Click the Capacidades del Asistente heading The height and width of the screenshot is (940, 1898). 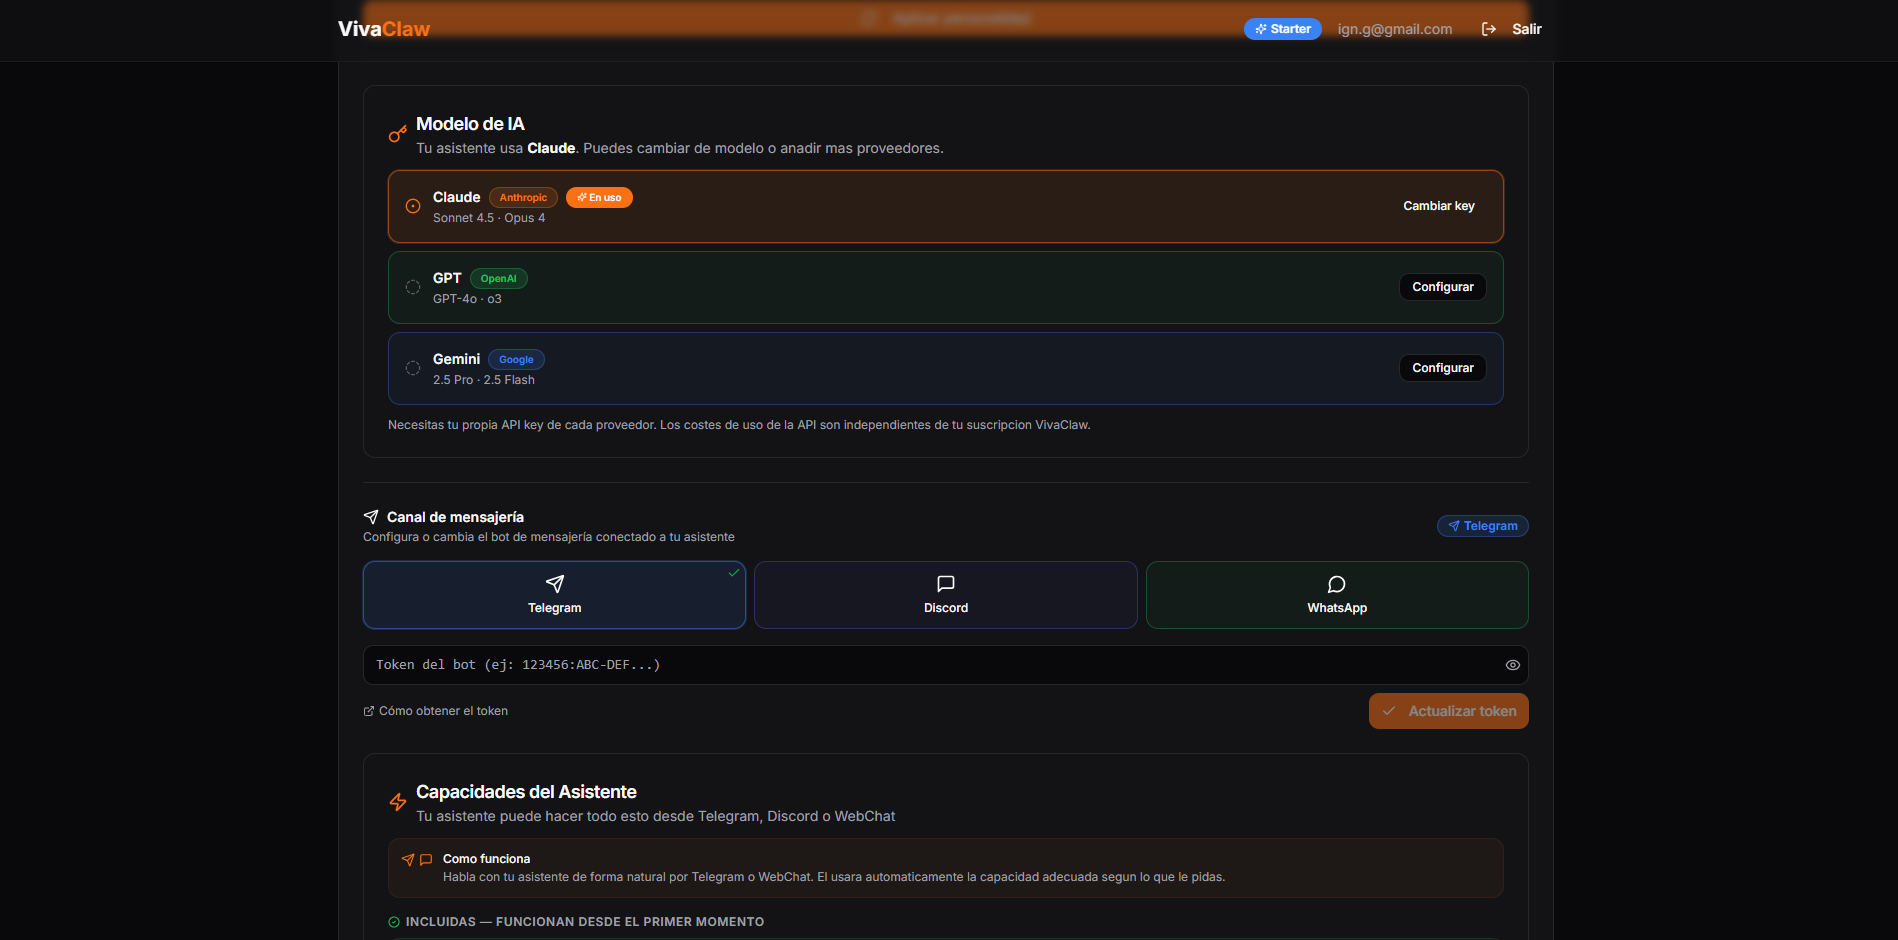pyautogui.click(x=526, y=792)
